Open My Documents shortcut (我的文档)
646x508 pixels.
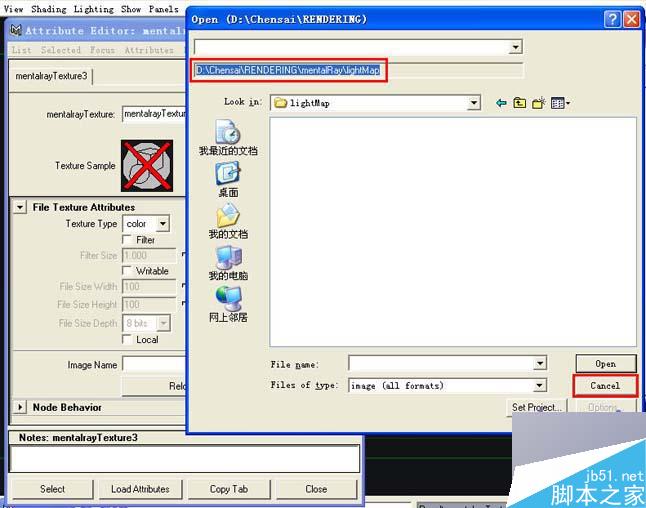(228, 221)
